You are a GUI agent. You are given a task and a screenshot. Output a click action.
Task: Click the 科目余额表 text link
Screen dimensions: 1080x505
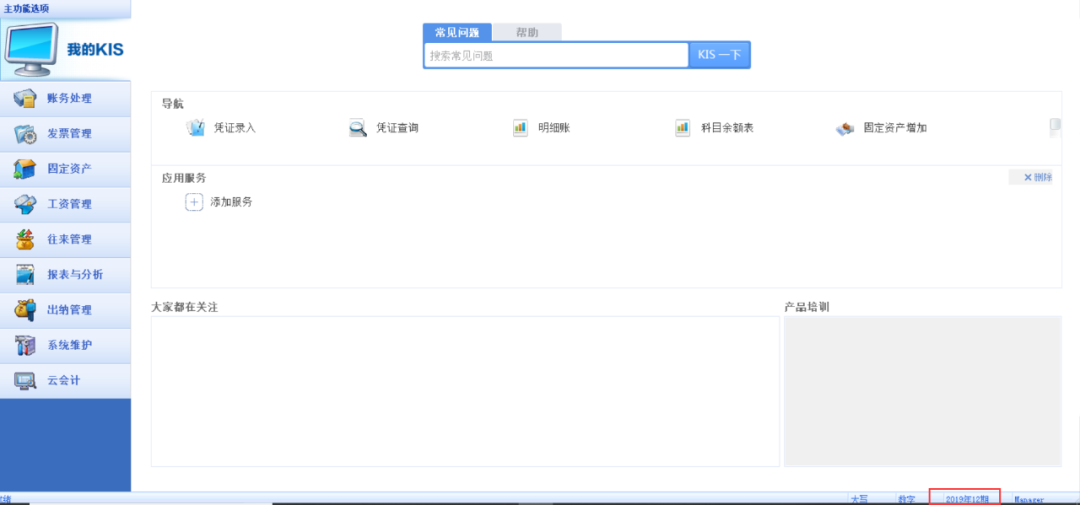click(x=727, y=128)
